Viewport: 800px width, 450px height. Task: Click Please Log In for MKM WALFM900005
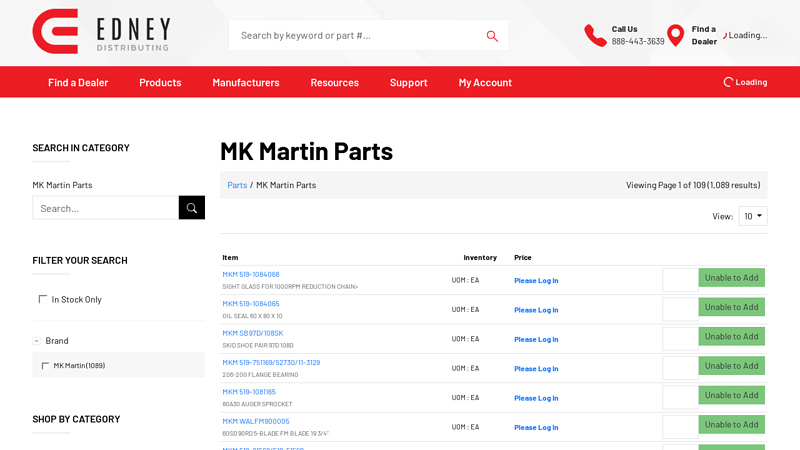[536, 428]
